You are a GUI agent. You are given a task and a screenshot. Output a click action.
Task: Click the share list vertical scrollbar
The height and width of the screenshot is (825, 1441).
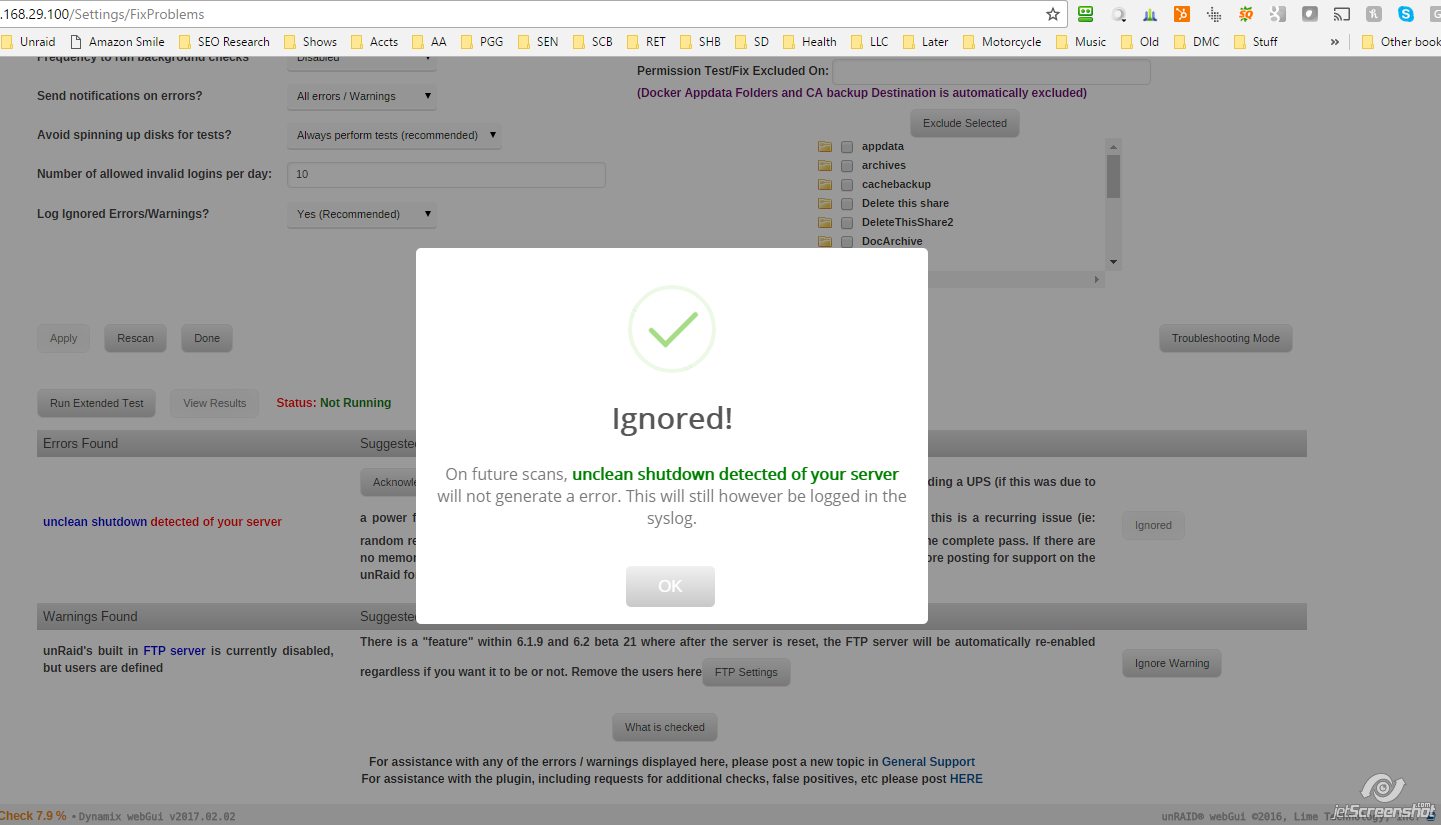click(x=1113, y=204)
